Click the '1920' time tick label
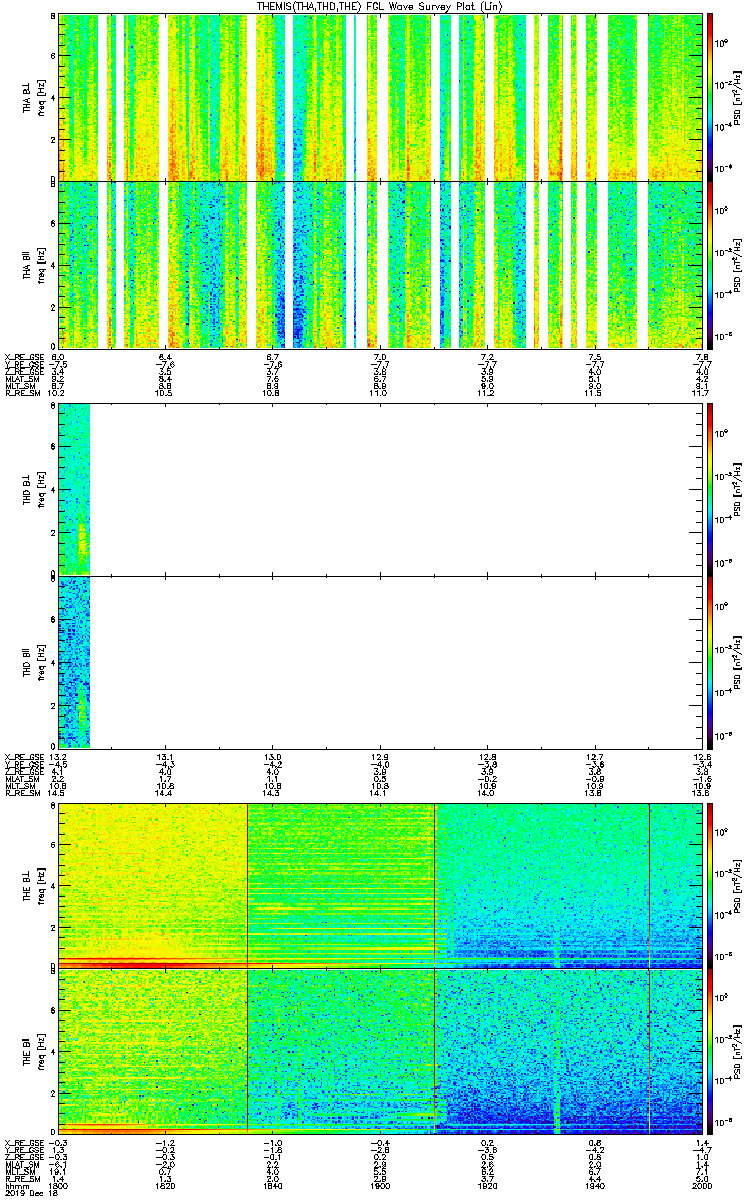 pos(488,1184)
